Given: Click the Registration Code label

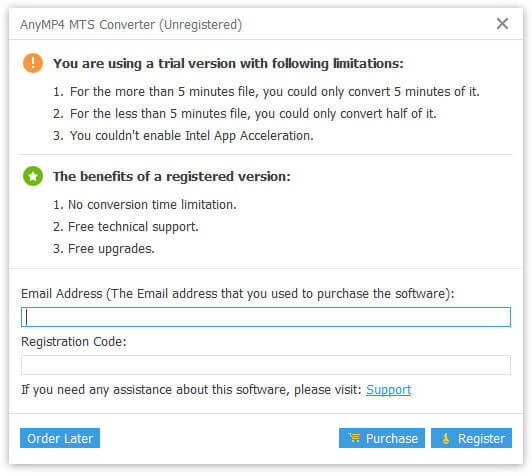Looking at the screenshot, I should pyautogui.click(x=74, y=342).
